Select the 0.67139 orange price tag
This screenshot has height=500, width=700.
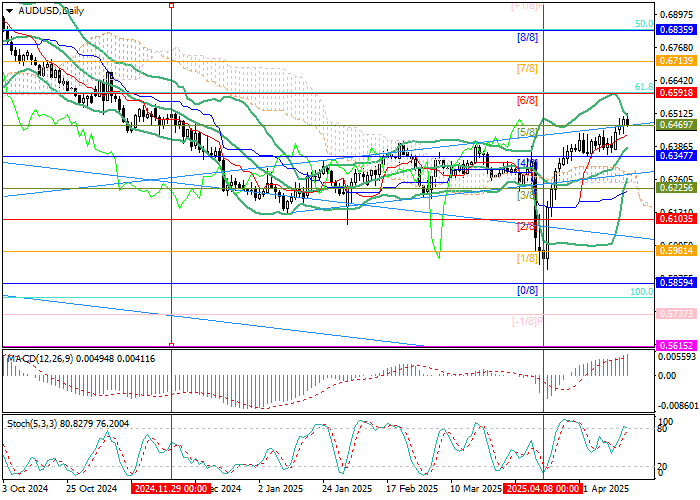676,60
